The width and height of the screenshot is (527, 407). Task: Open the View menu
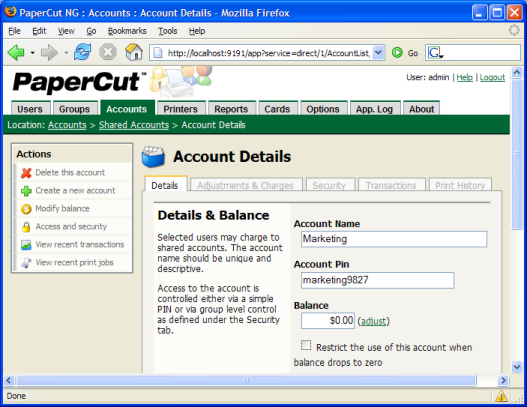(66, 31)
